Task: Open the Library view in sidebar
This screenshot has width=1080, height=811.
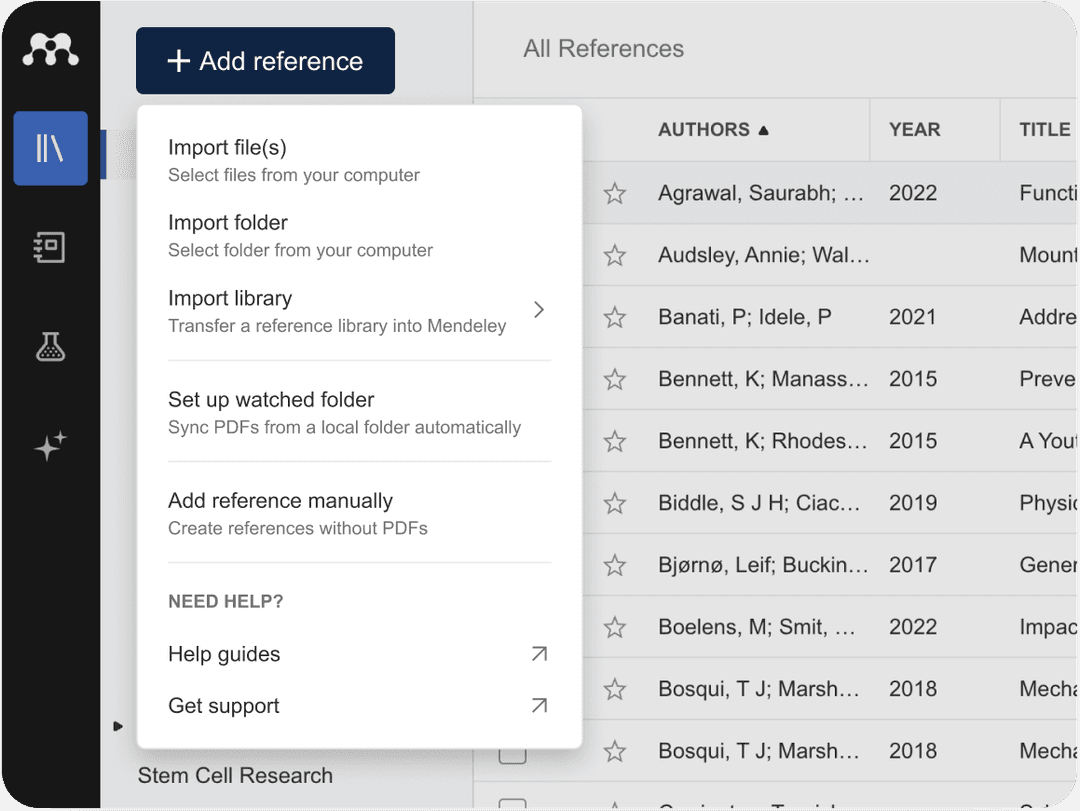Action: pos(50,148)
